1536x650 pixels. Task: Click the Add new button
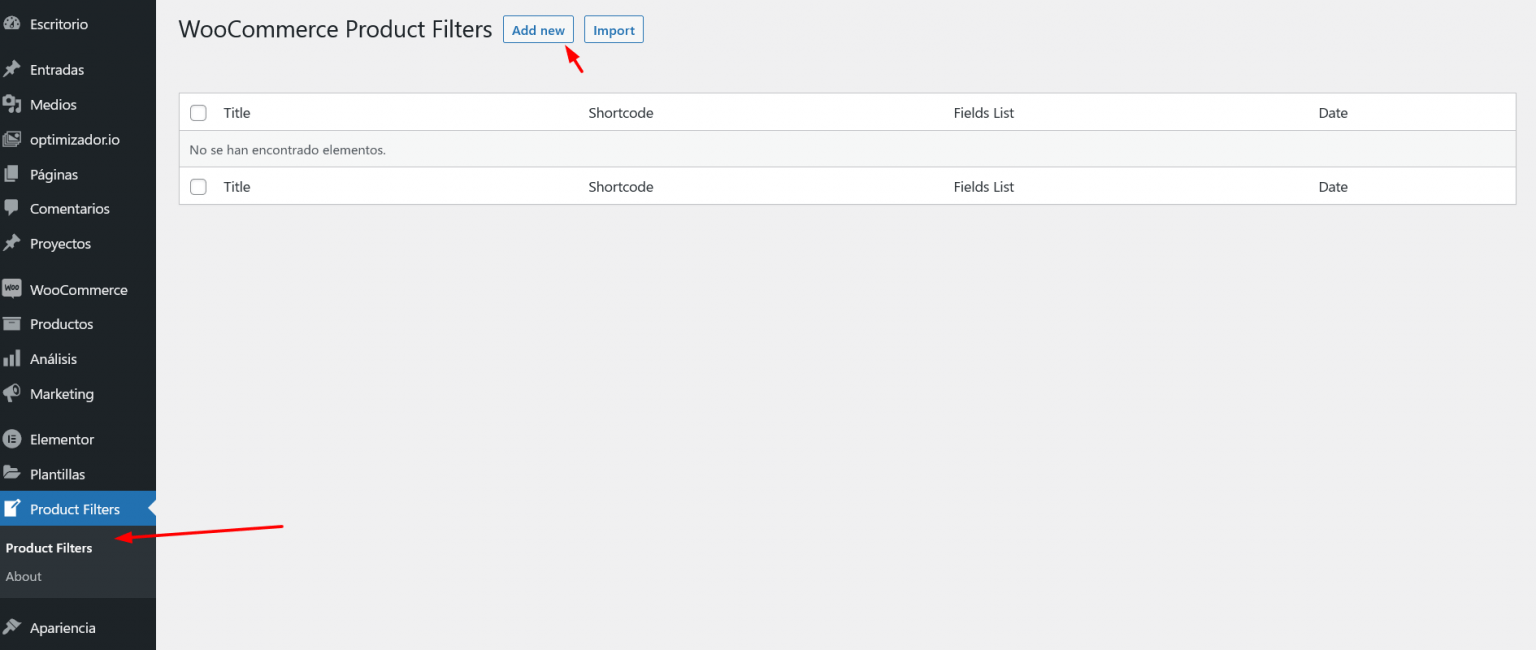[x=538, y=30]
